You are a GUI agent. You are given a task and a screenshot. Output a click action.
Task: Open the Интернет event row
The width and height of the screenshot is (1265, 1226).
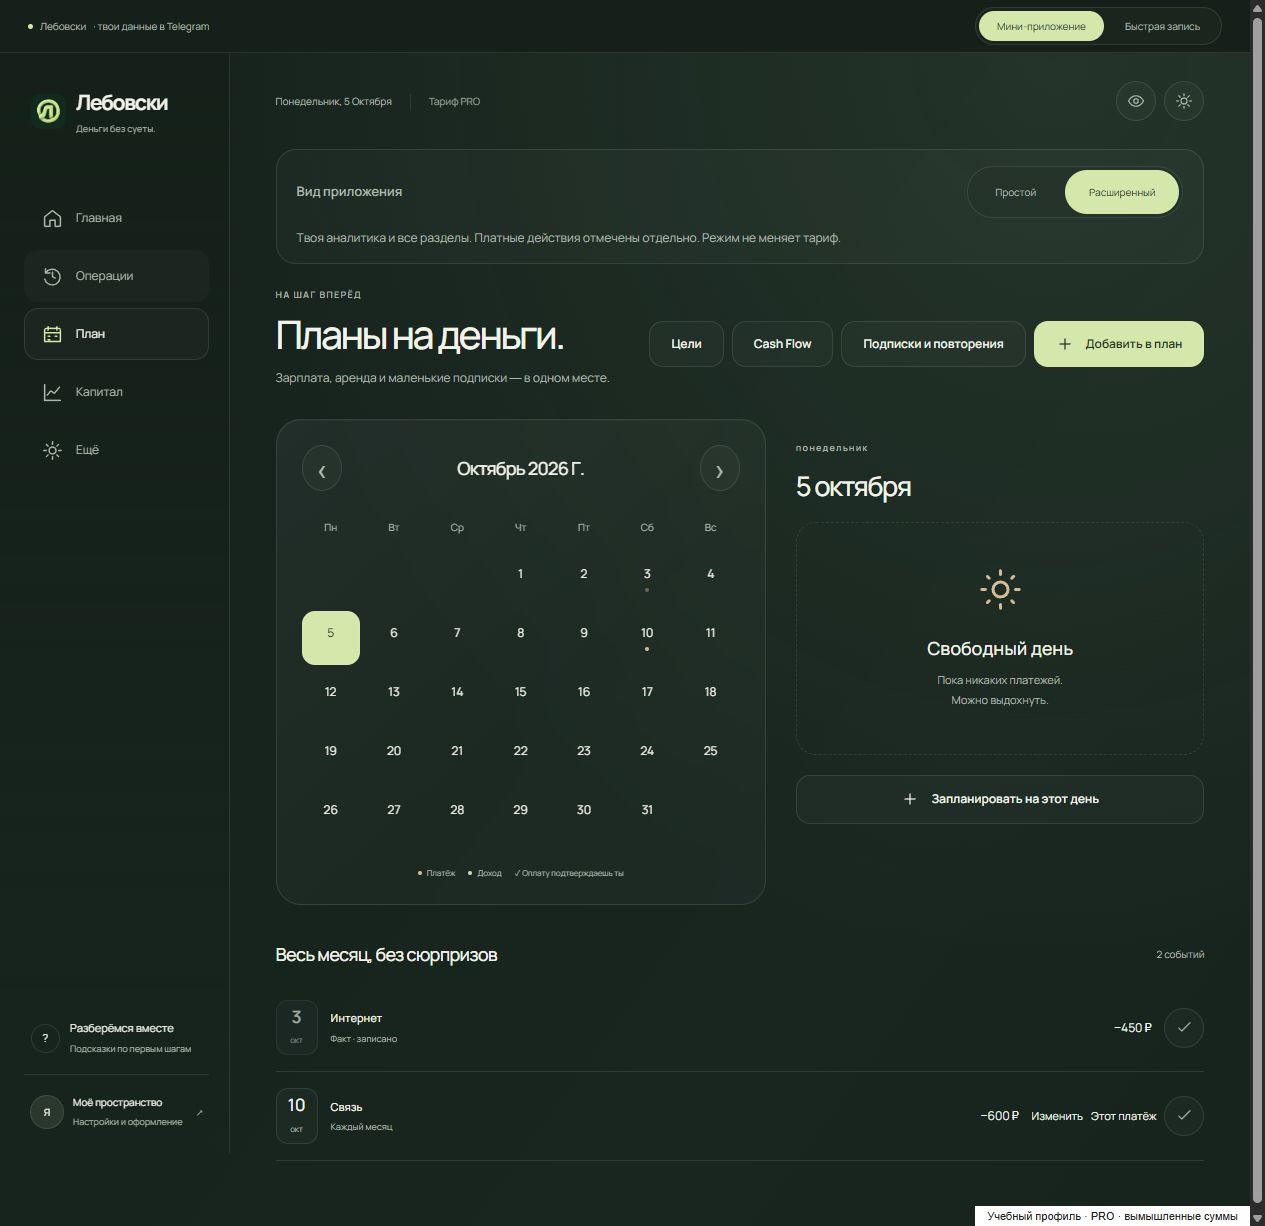pyautogui.click(x=740, y=1027)
